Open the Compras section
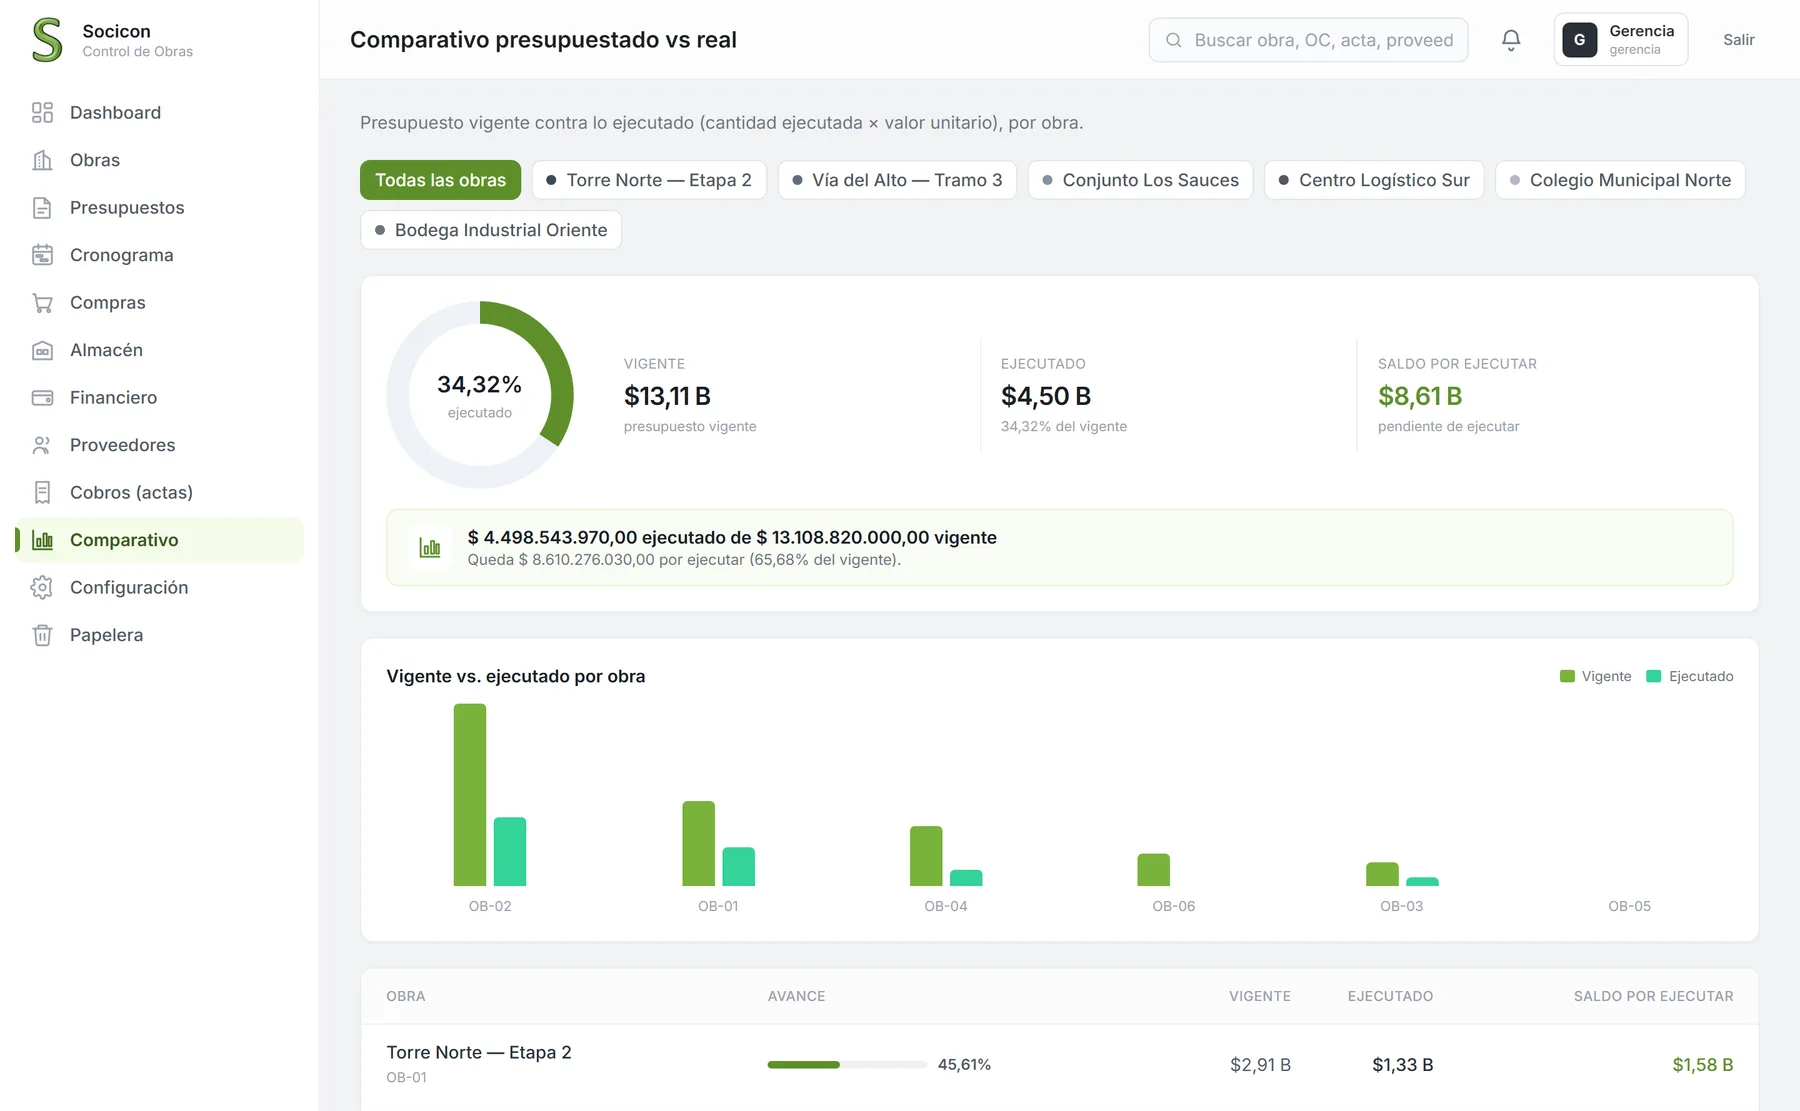The width and height of the screenshot is (1800, 1111). 159,303
